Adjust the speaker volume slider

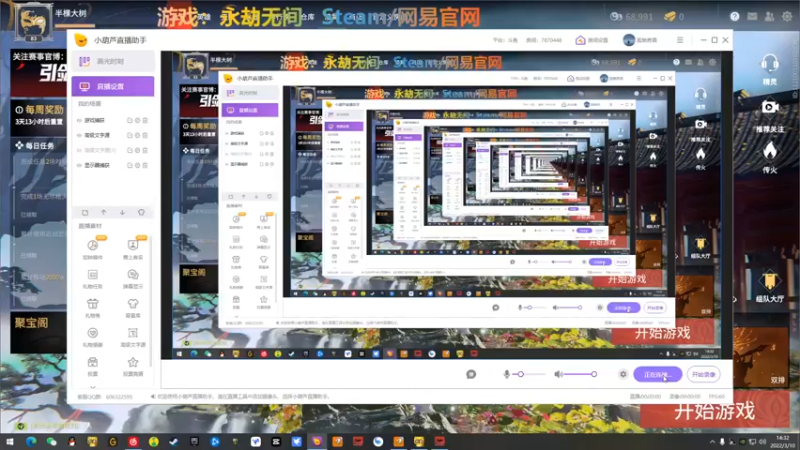pos(580,374)
